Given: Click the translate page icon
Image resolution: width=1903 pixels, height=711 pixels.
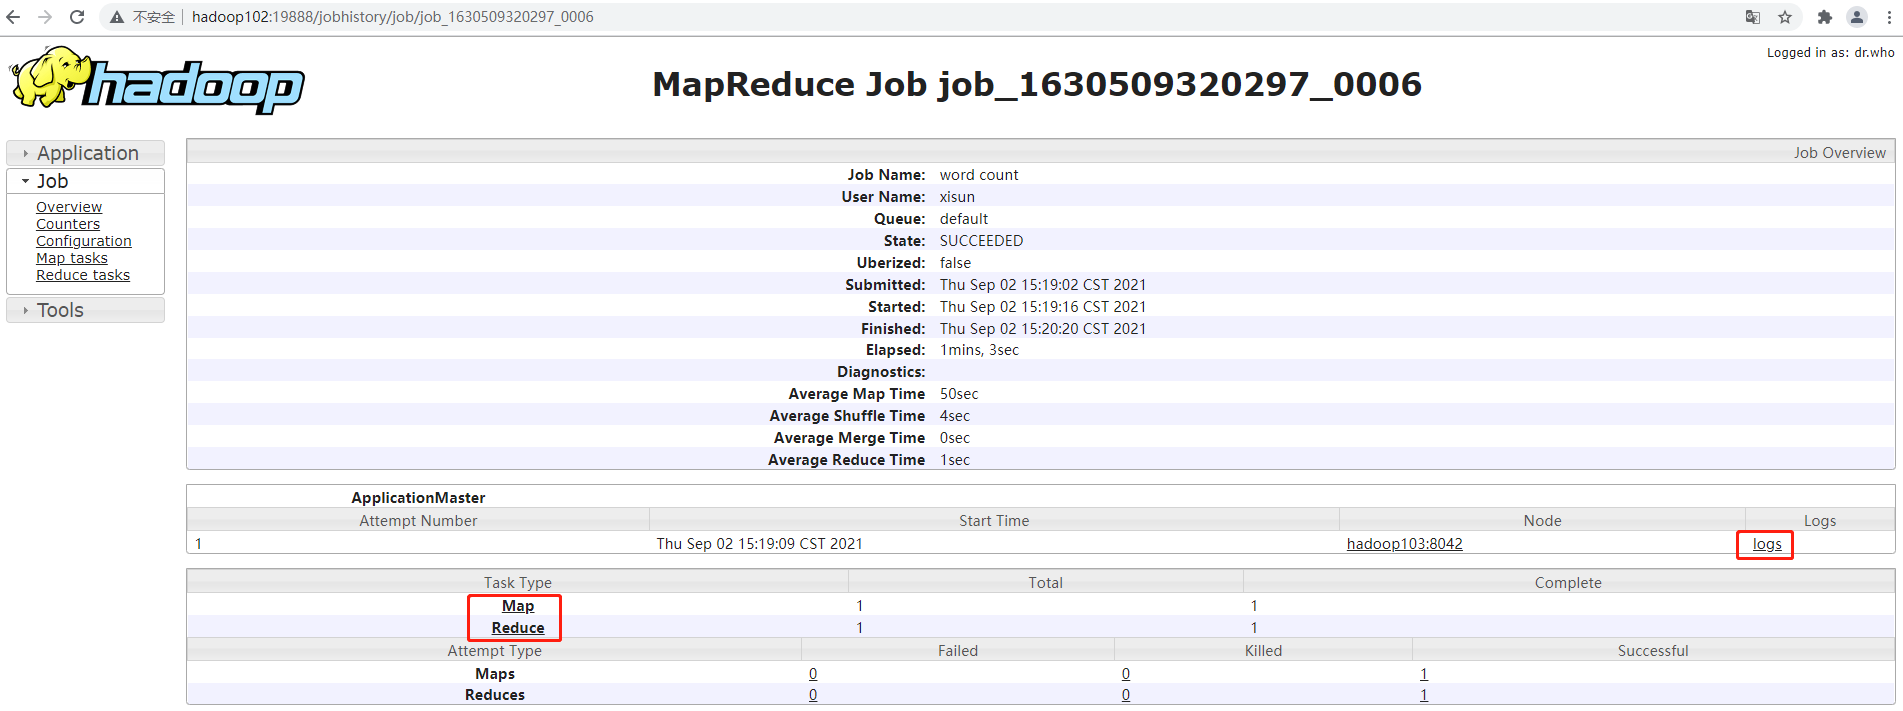Looking at the screenshot, I should (x=1752, y=17).
